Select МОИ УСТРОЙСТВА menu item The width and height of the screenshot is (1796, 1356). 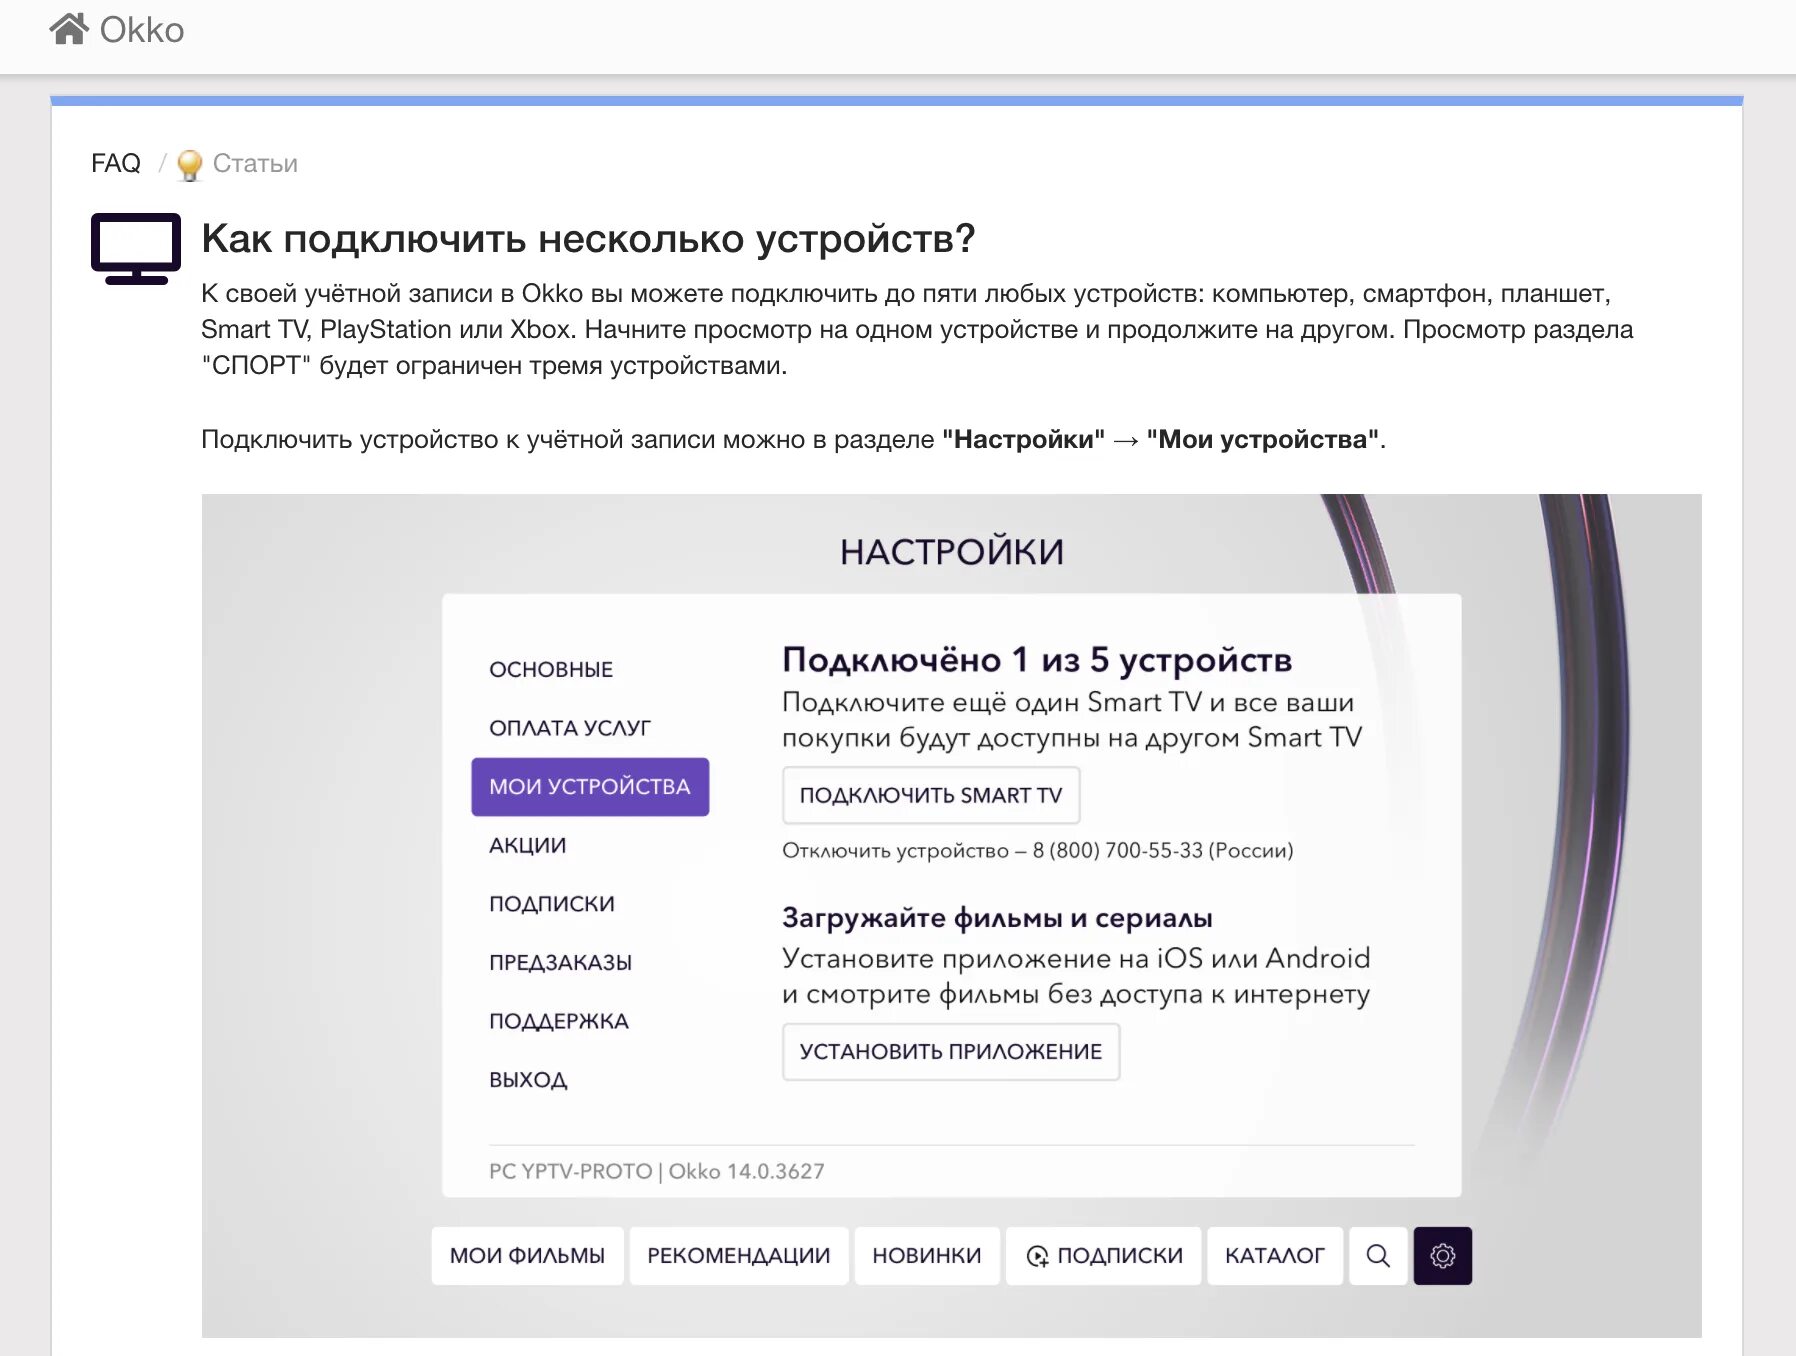(x=590, y=787)
